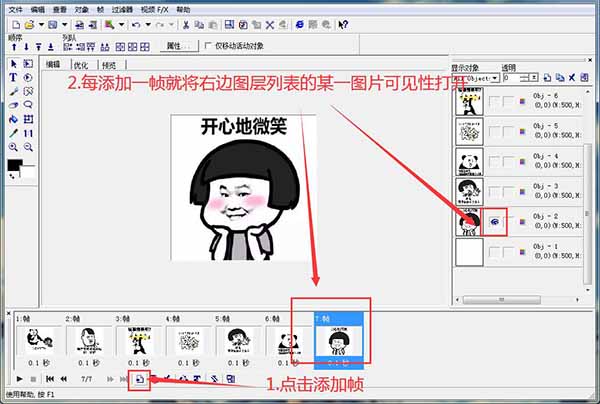Viewport: 600px width, 404px height.
Task: Go to the first frame
Action: pyautogui.click(x=50, y=379)
